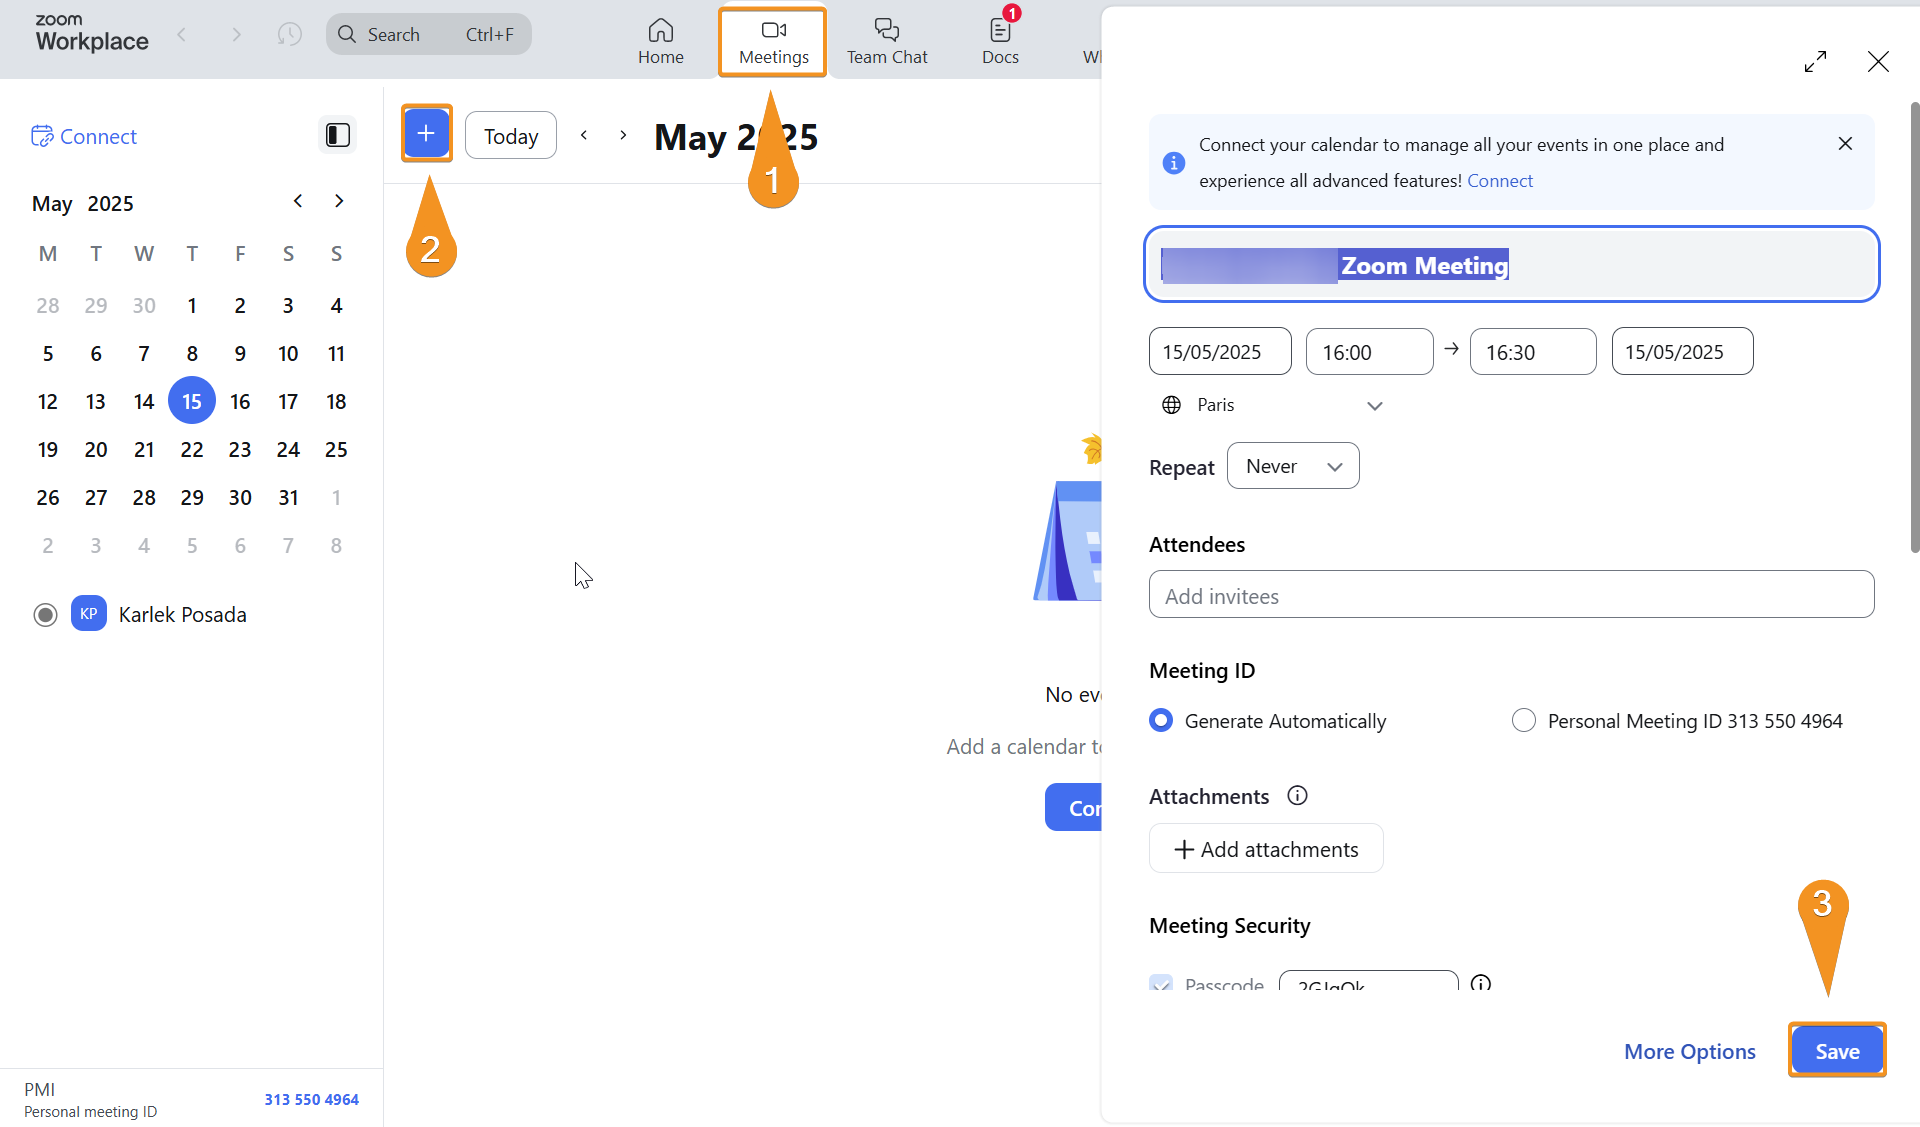Screen dimensions: 1920x1127
Task: Open the Docs tab
Action: coord(1000,41)
